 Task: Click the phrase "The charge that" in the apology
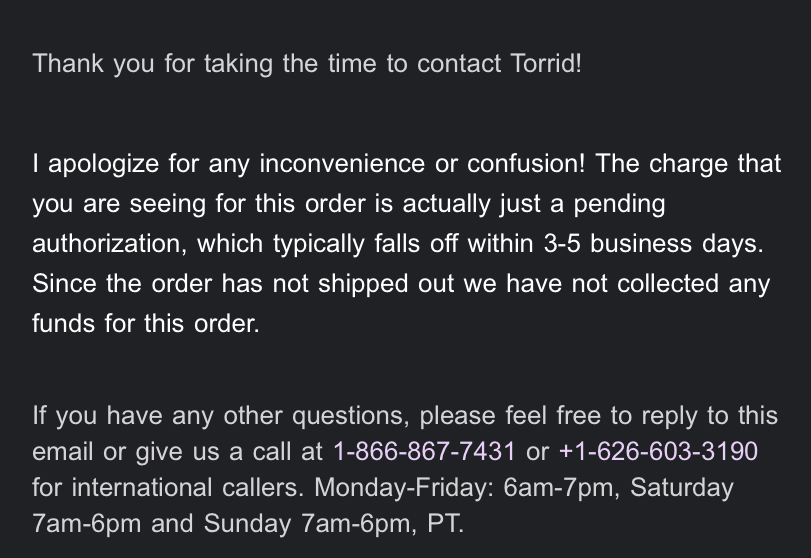click(688, 164)
